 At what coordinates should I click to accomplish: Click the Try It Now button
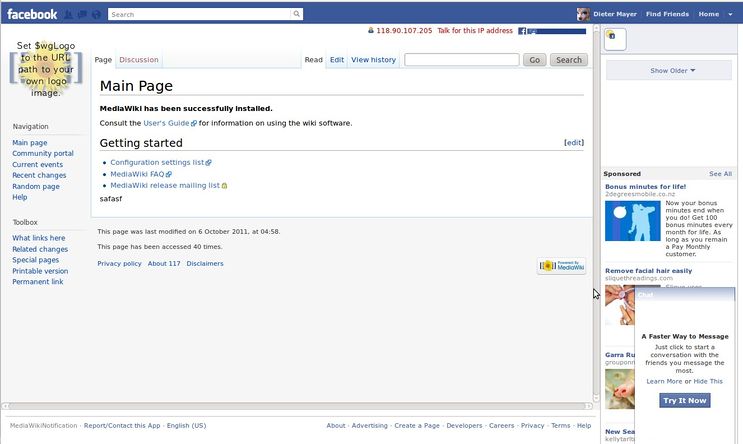click(685, 400)
